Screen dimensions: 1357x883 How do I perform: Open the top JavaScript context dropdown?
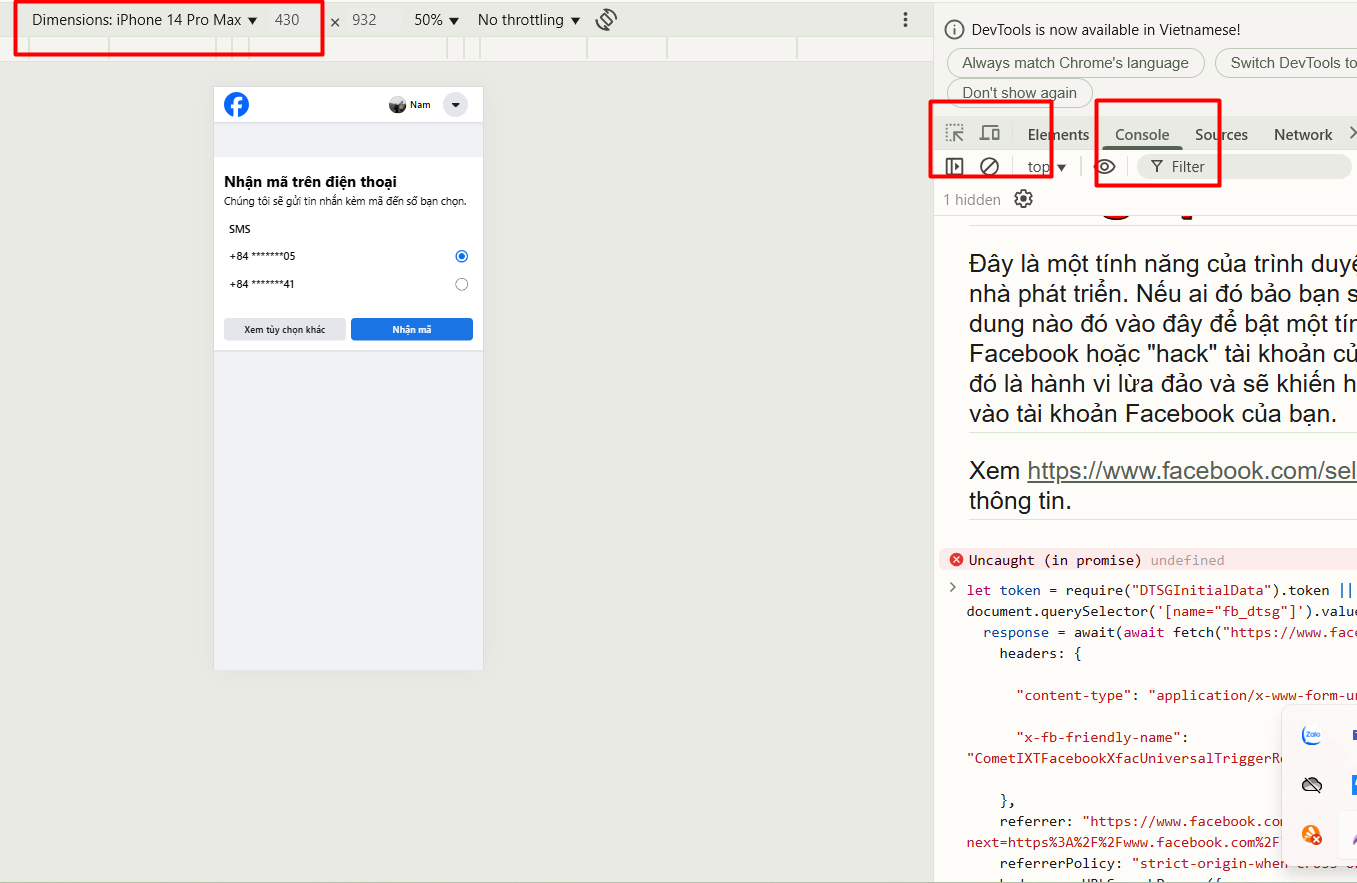[x=1047, y=167]
